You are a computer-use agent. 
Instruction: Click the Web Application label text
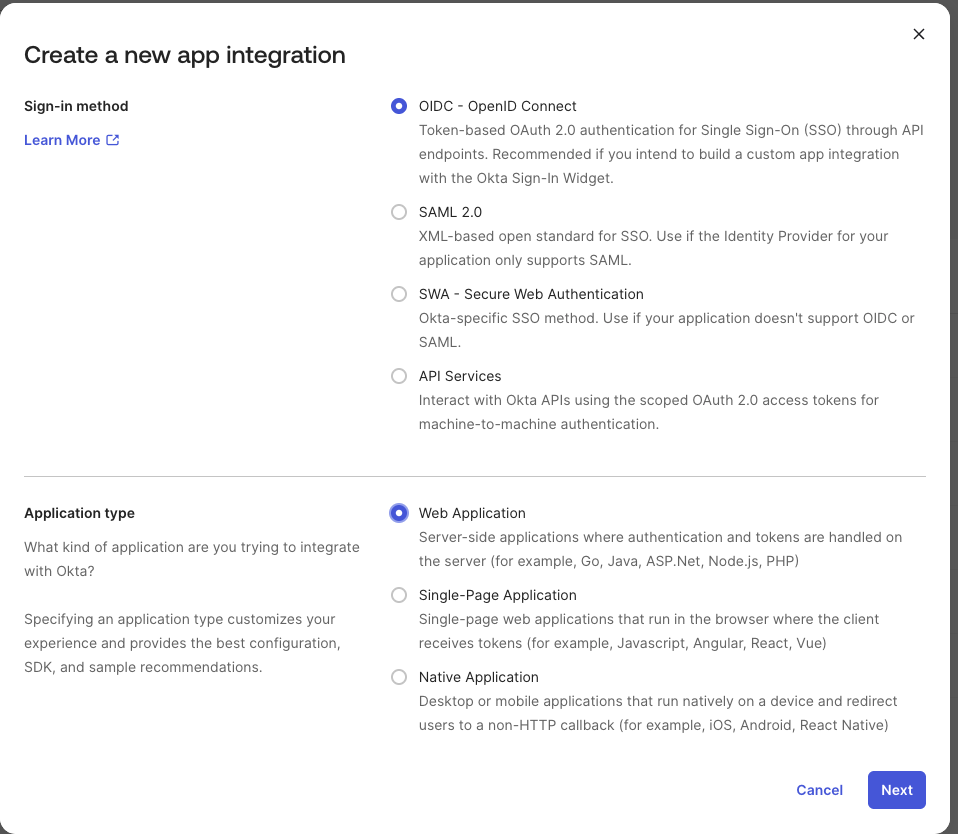click(x=472, y=513)
